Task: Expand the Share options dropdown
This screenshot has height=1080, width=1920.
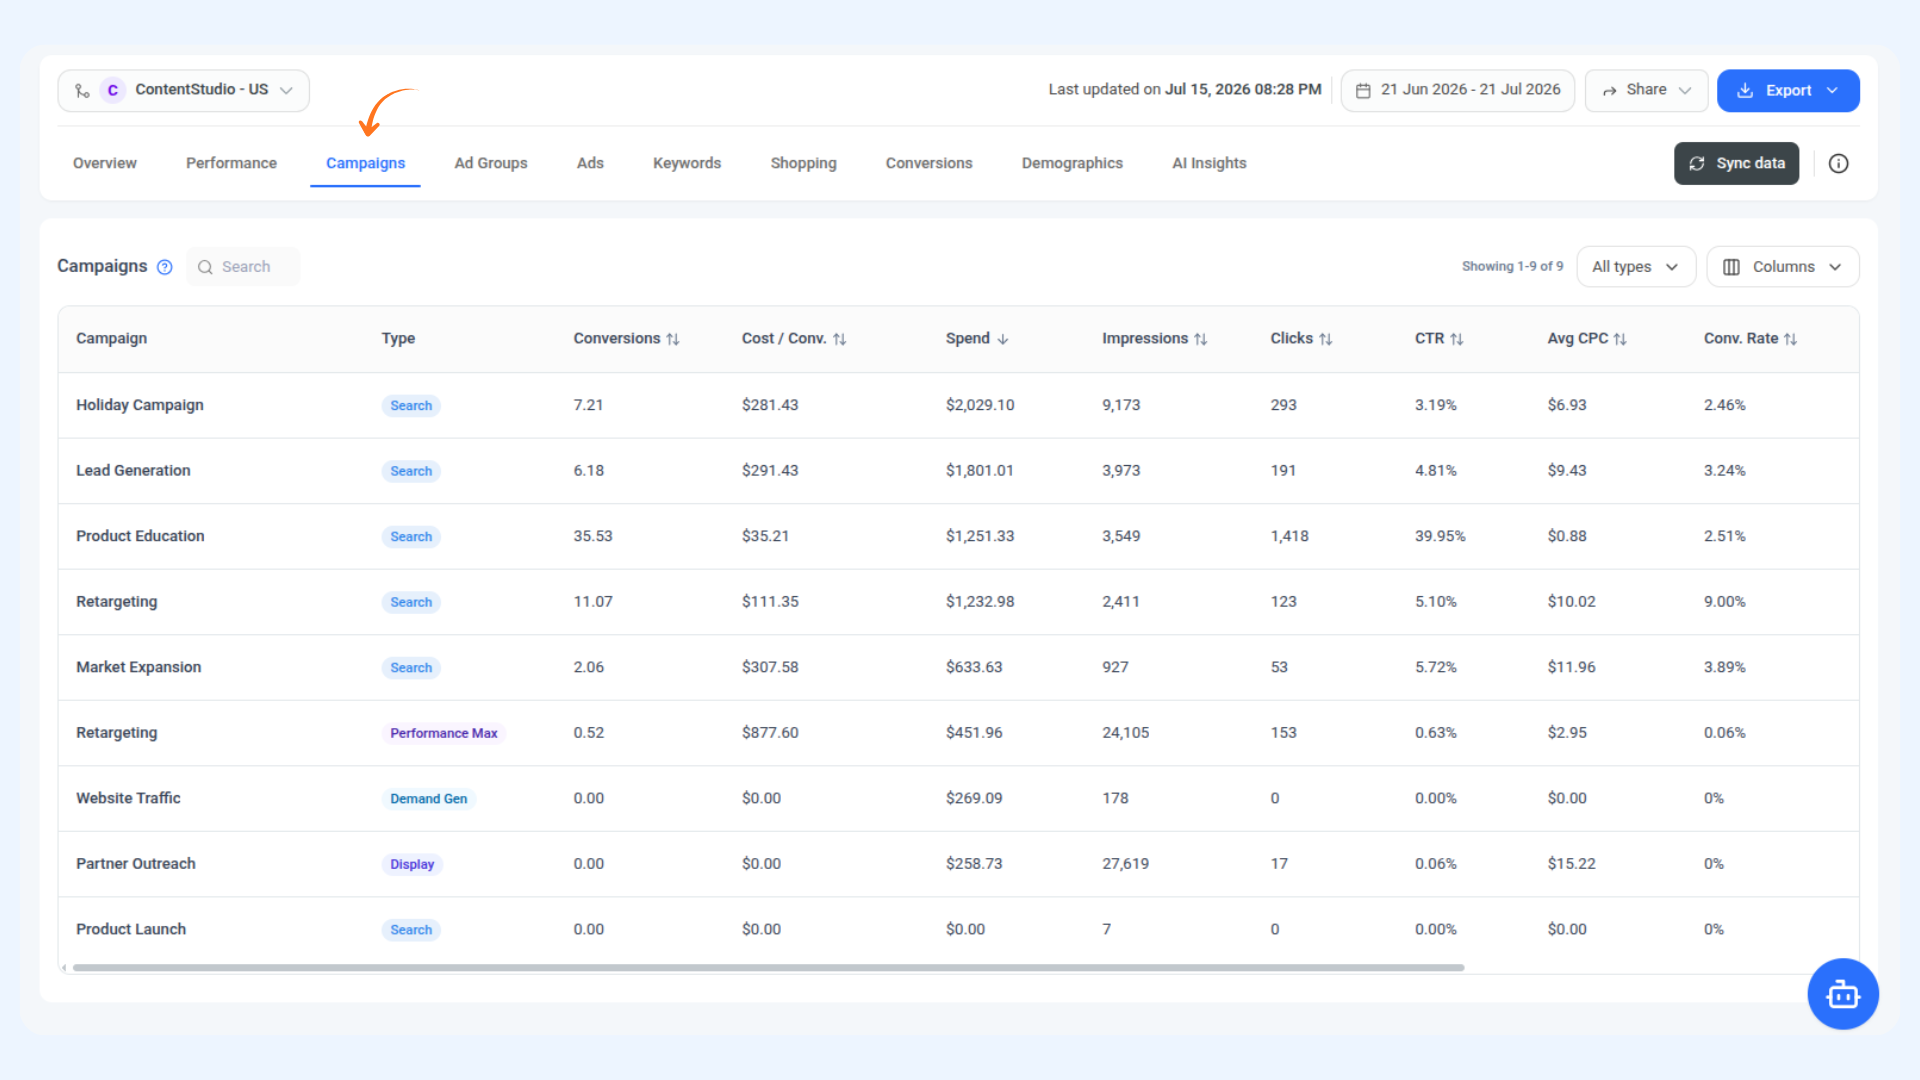Action: tap(1646, 90)
